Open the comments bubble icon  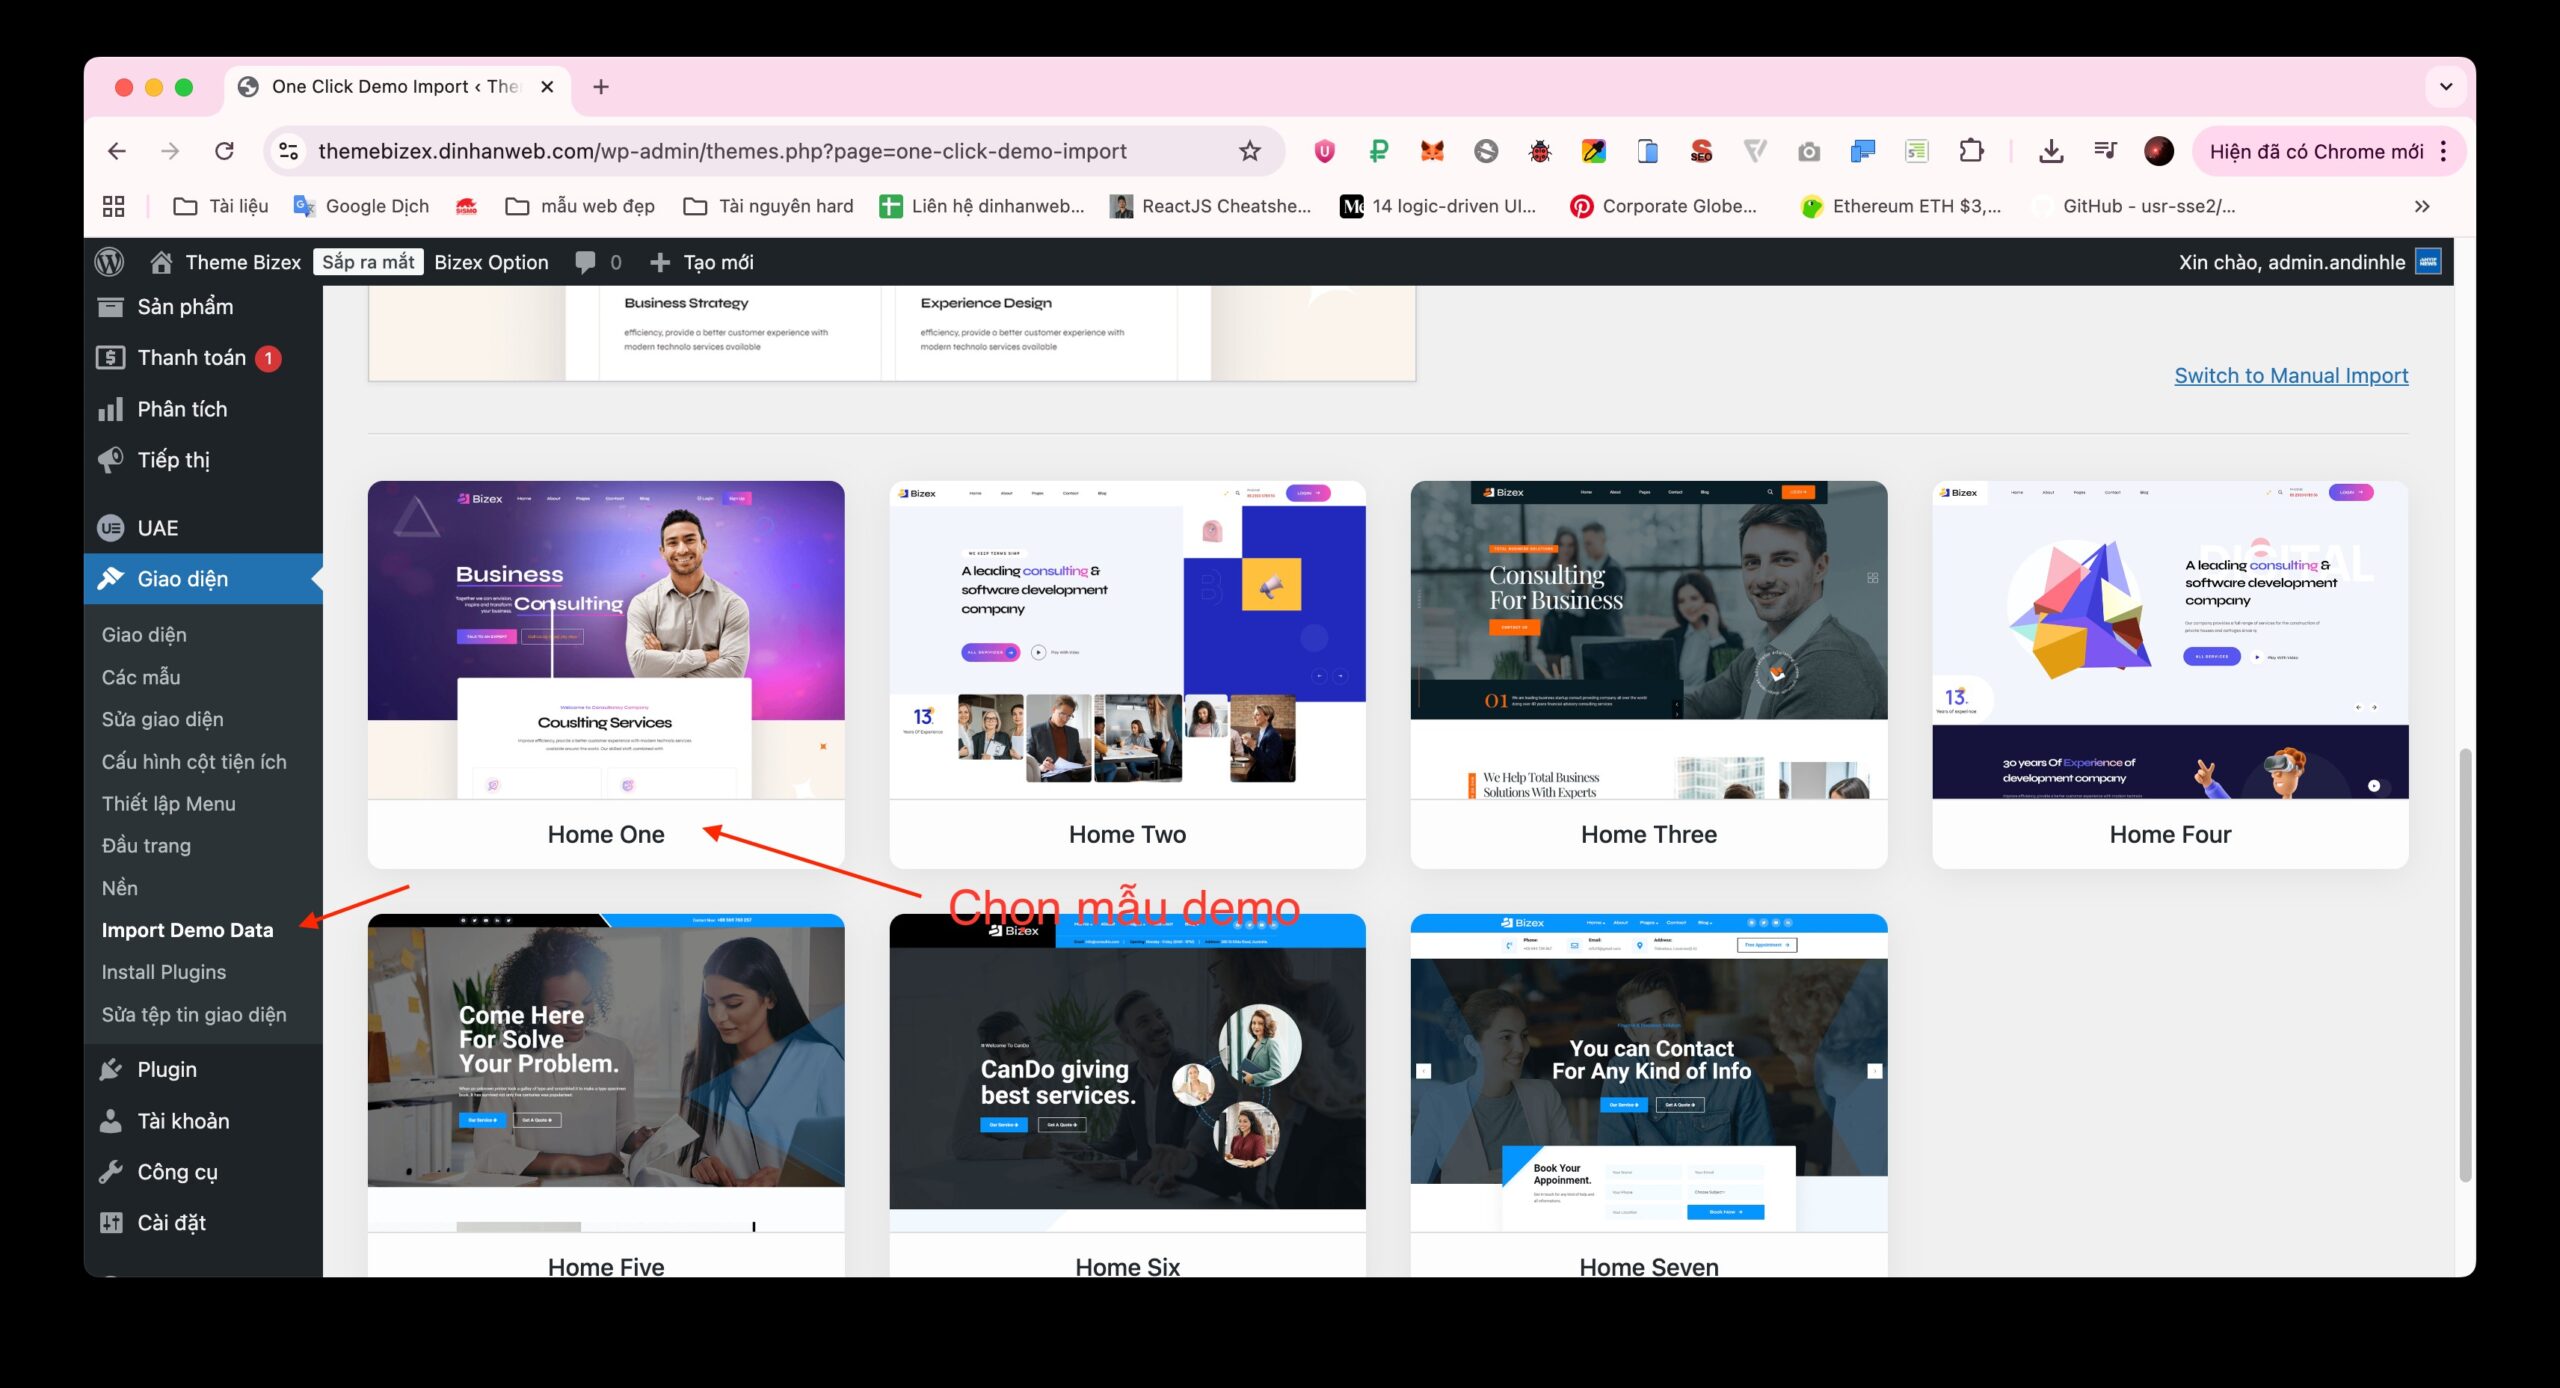pos(586,262)
